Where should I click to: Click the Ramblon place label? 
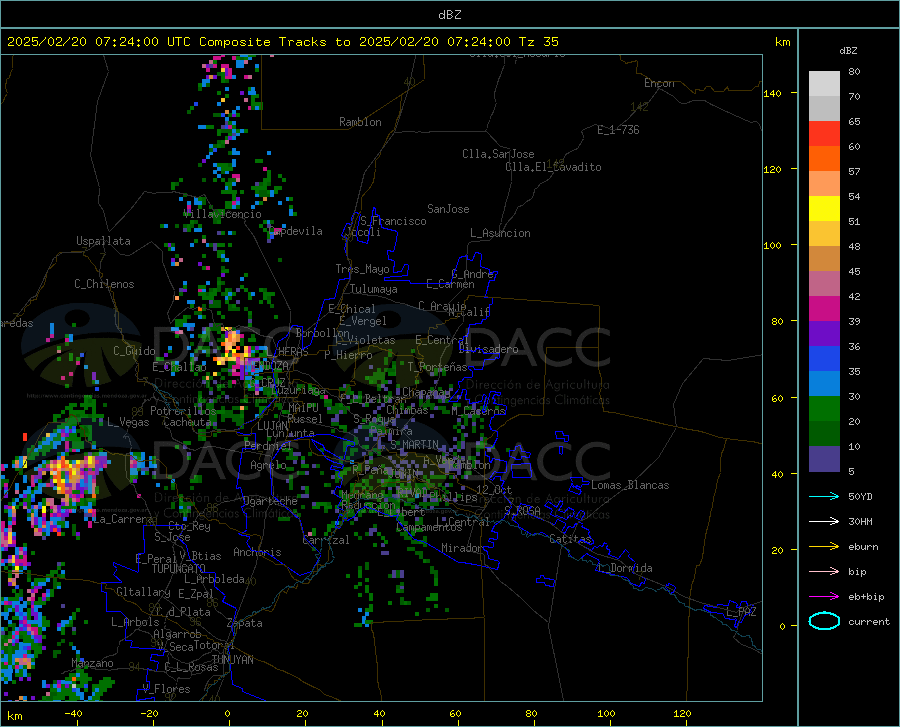pyautogui.click(x=360, y=122)
